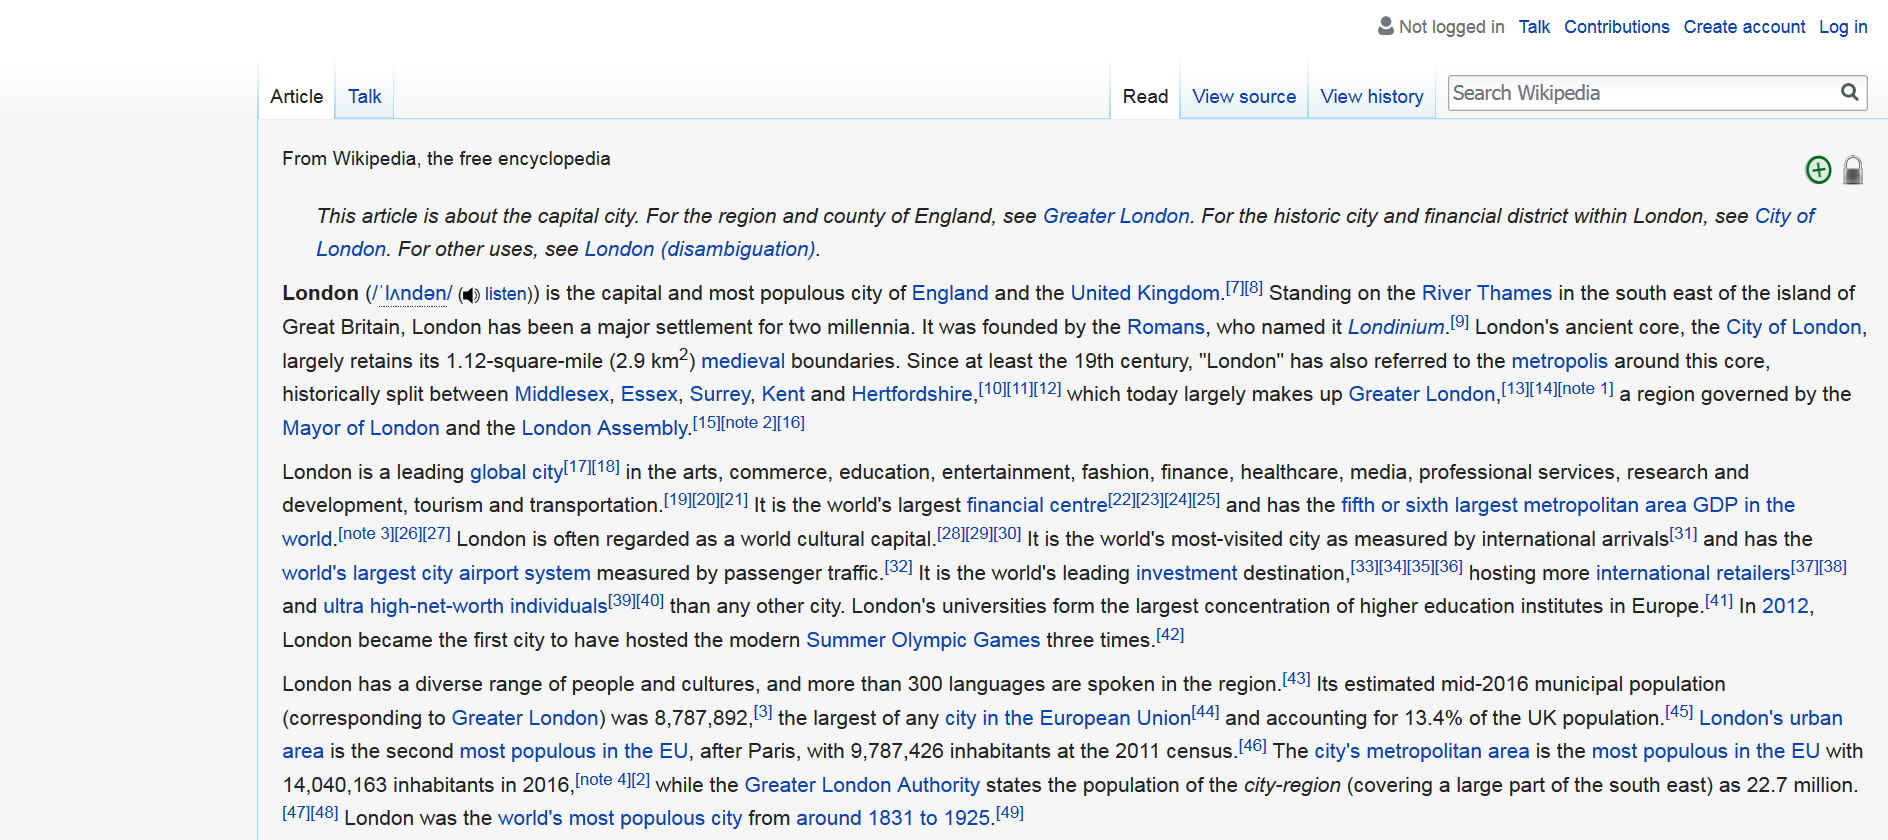The width and height of the screenshot is (1888, 840).
Task: Click citation [45] after UK population
Action: [x=1678, y=712]
